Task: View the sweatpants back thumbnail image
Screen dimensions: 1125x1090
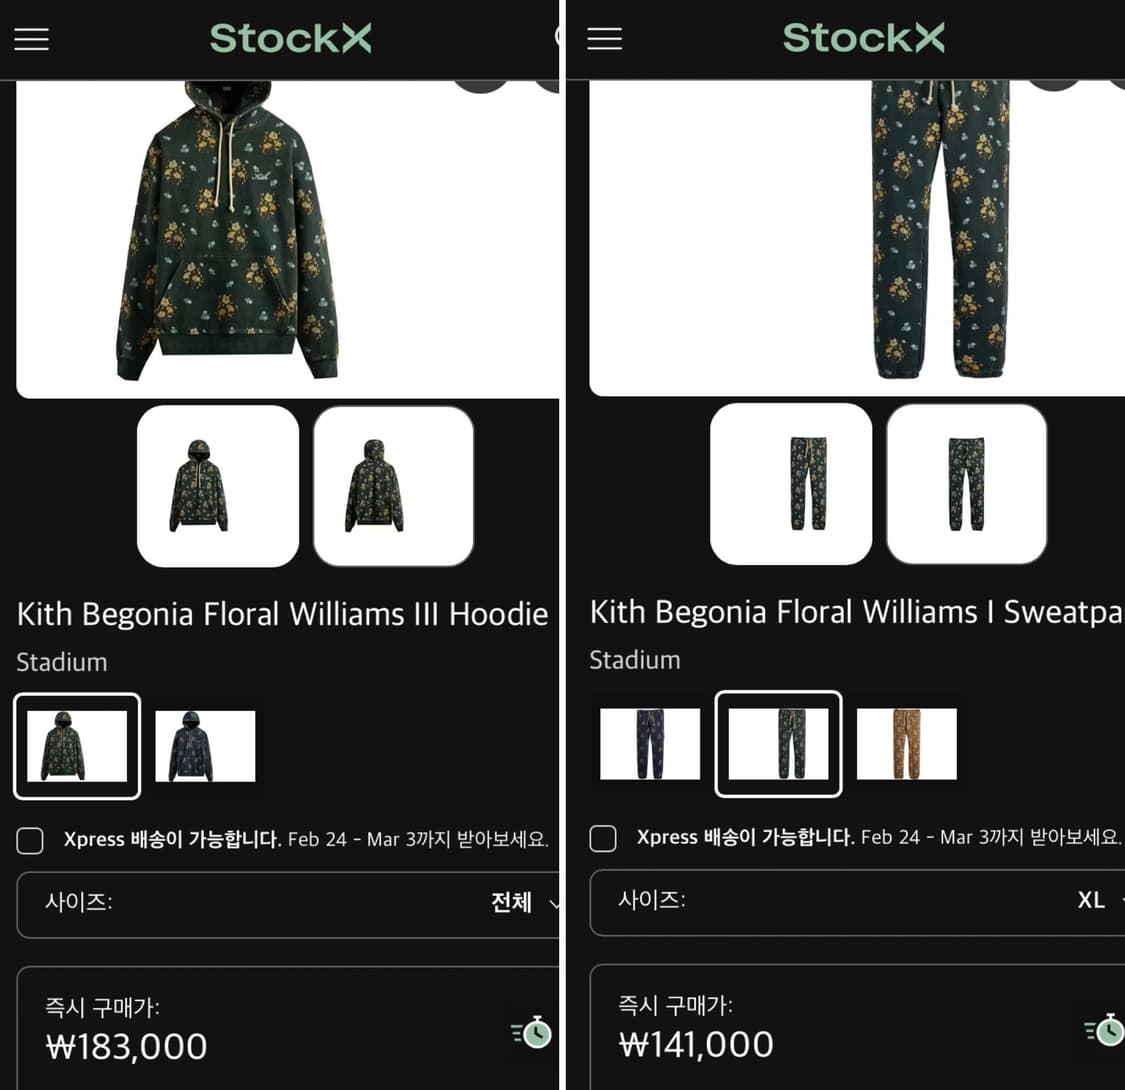Action: 966,484
